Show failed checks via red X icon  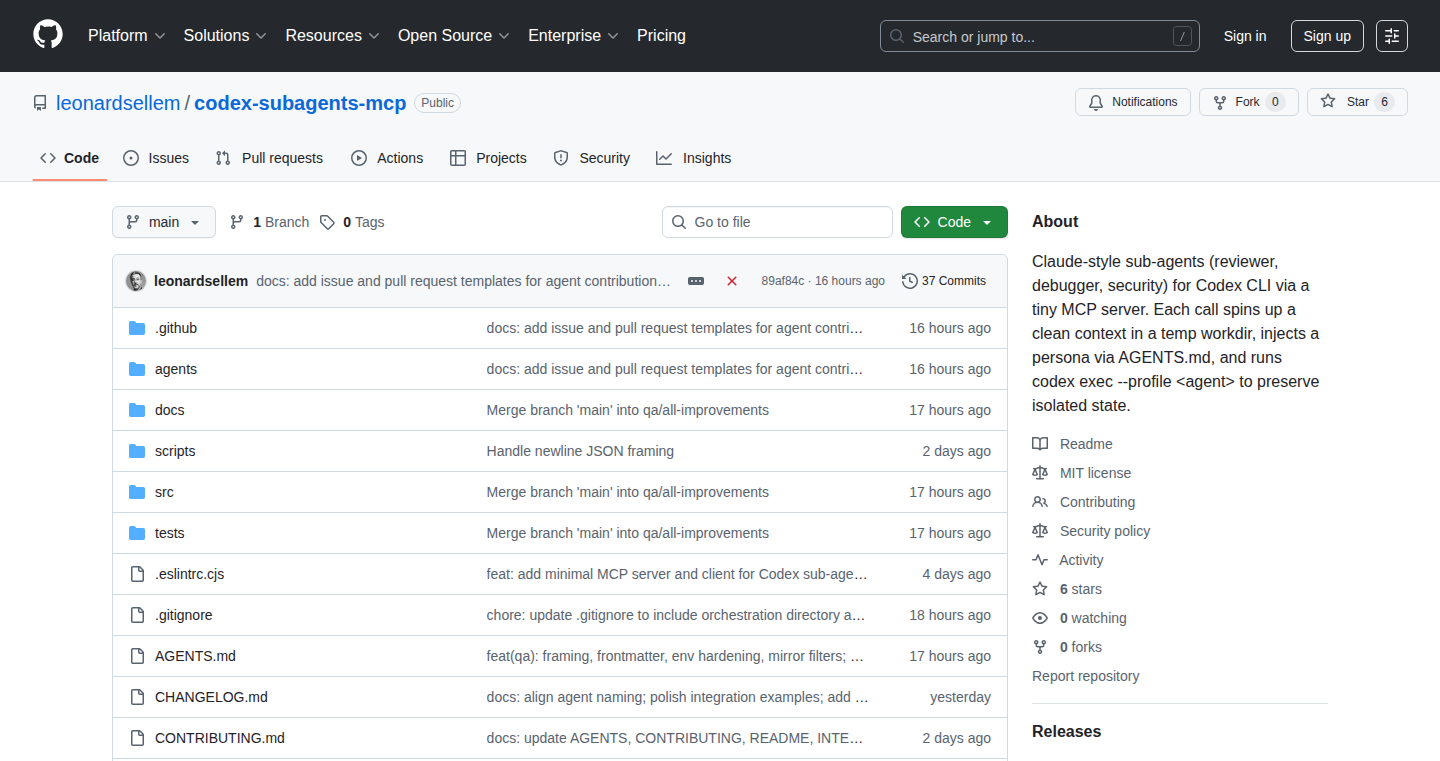pyautogui.click(x=732, y=281)
